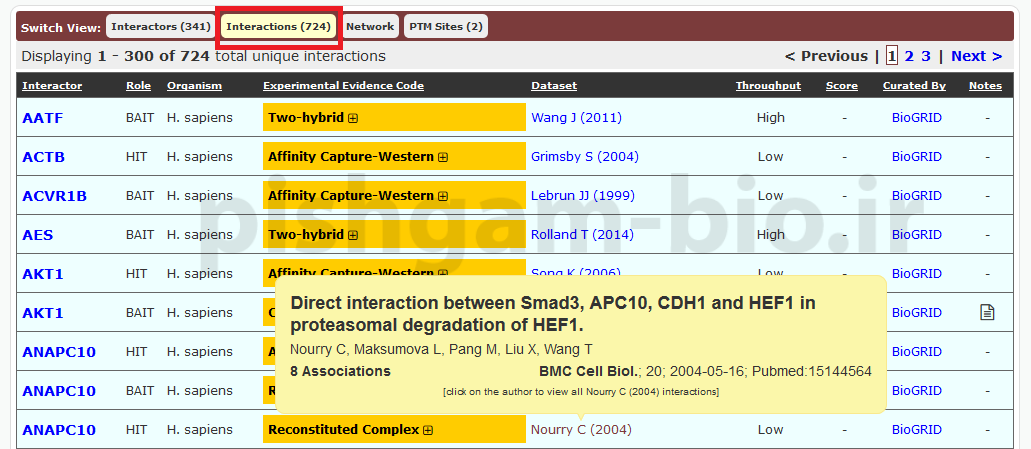Image resolution: width=1031 pixels, height=449 pixels.
Task: Expand plus icon next to ACVR1B Affinity Capture-Western
Action: click(x=443, y=196)
